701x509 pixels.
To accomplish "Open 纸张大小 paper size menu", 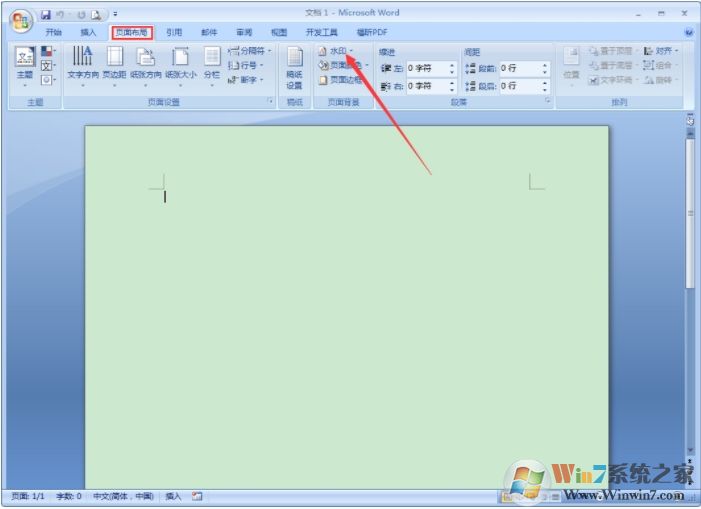I will click(x=181, y=66).
